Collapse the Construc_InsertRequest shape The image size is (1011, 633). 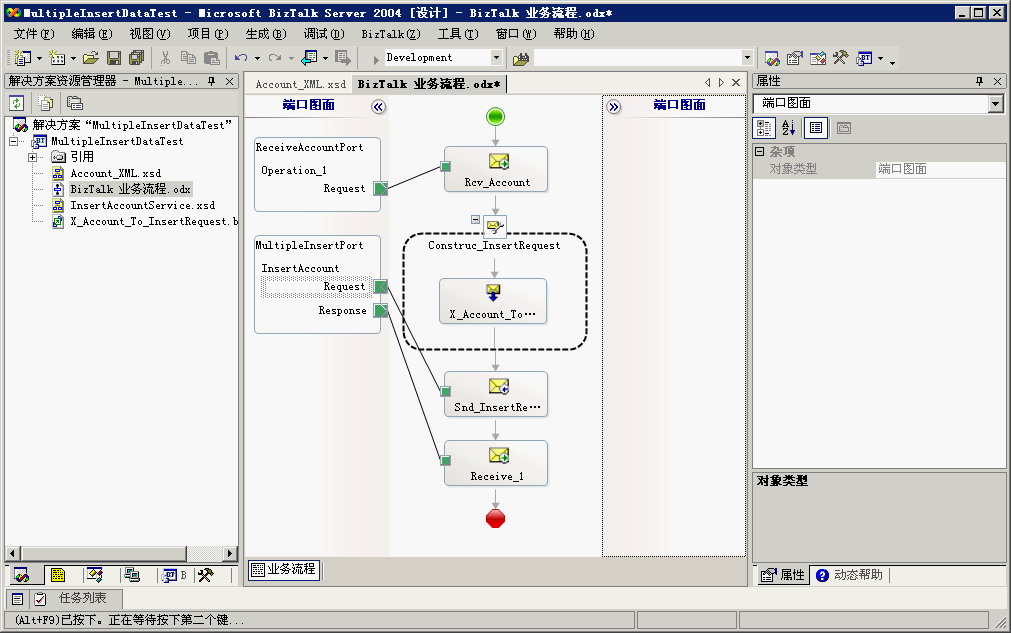(475, 219)
